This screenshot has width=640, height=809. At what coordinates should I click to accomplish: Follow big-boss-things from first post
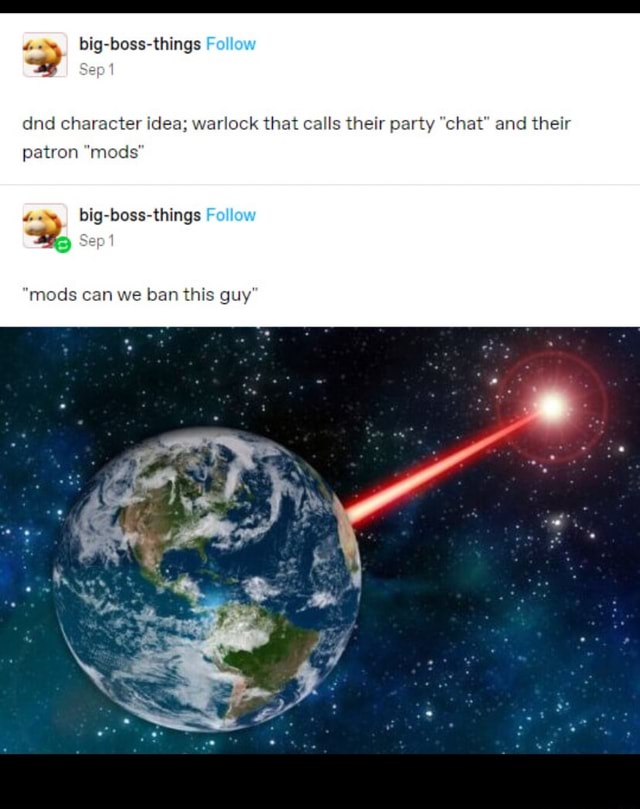(231, 44)
